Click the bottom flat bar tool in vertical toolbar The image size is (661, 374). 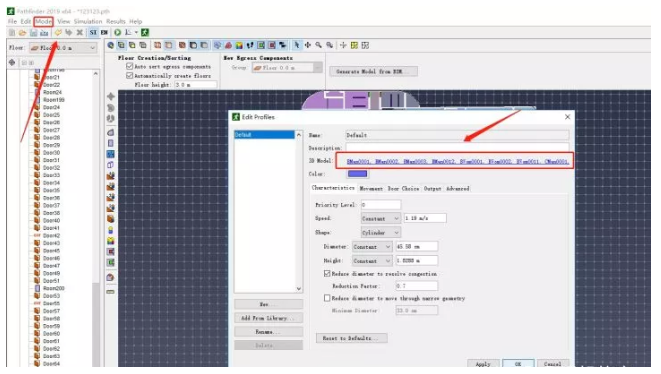110,292
